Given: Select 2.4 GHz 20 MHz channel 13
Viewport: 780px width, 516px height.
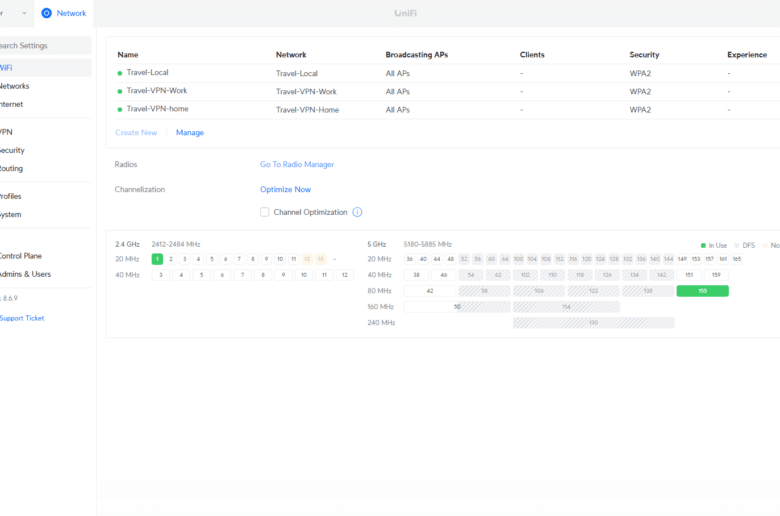Looking at the screenshot, I should pyautogui.click(x=321, y=259).
